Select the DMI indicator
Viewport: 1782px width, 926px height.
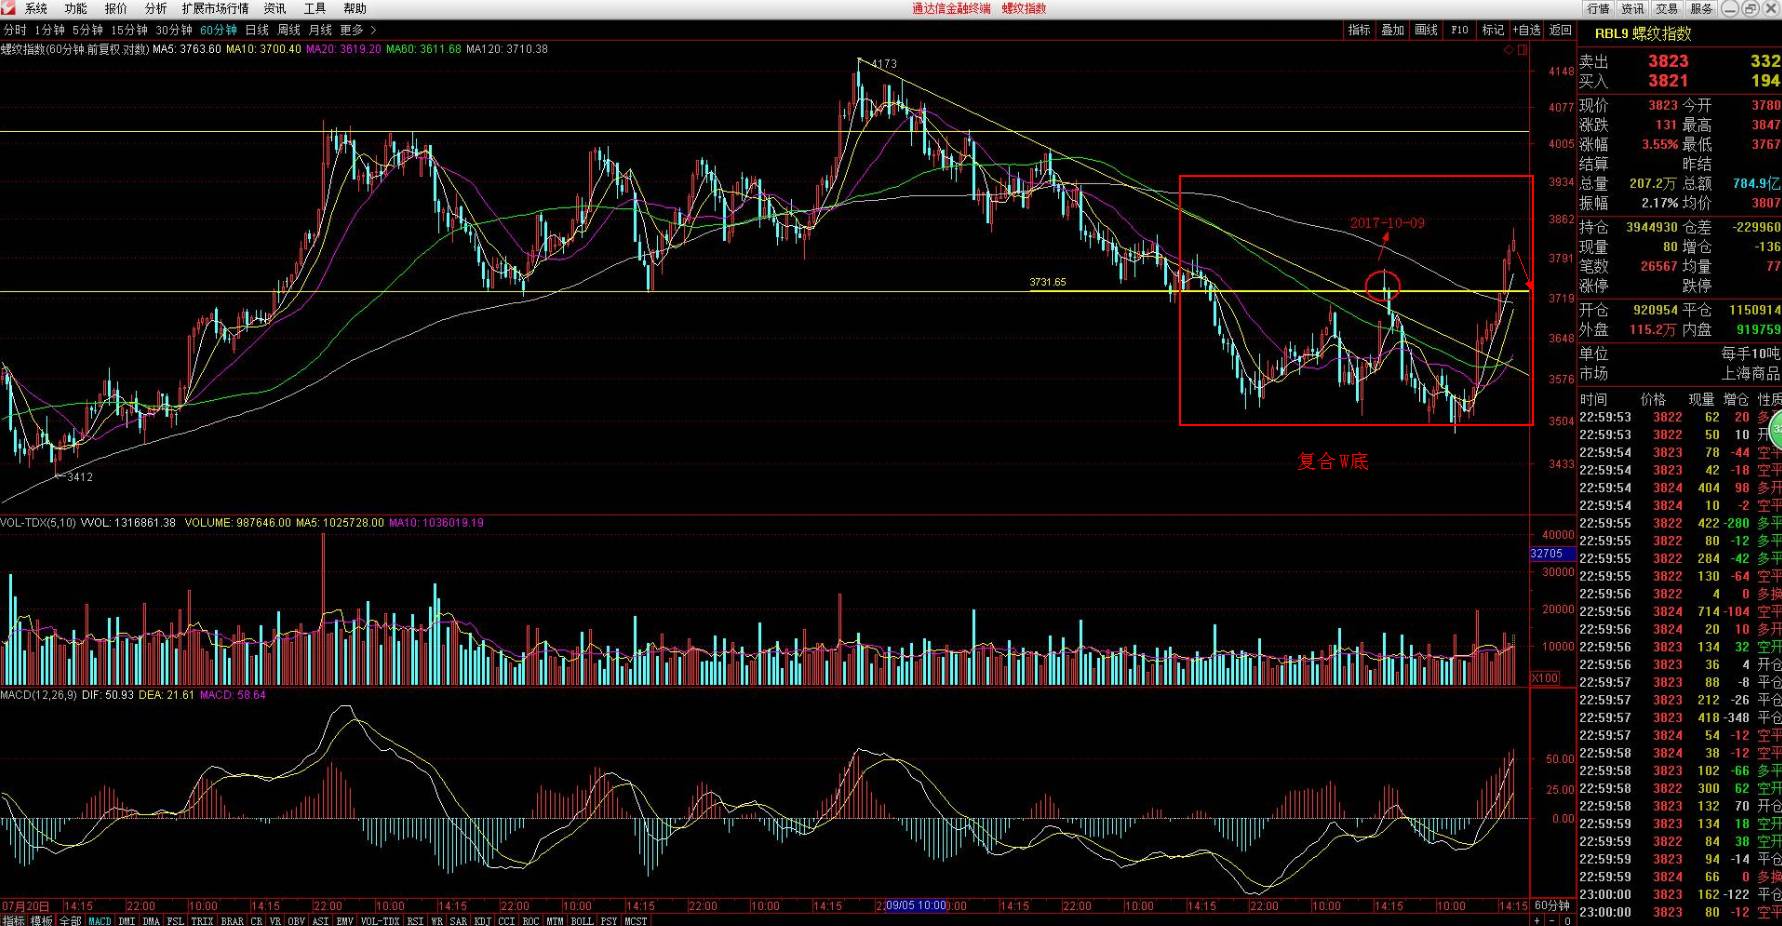click(x=127, y=920)
